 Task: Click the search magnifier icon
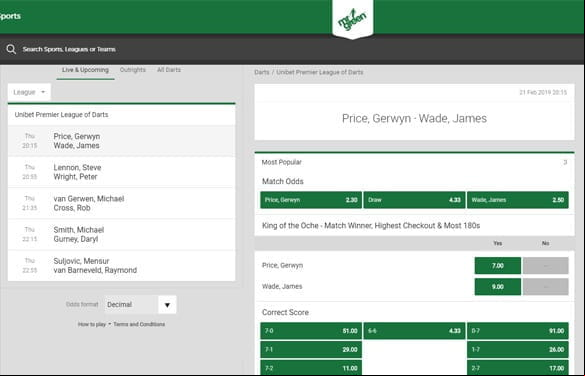click(11, 49)
